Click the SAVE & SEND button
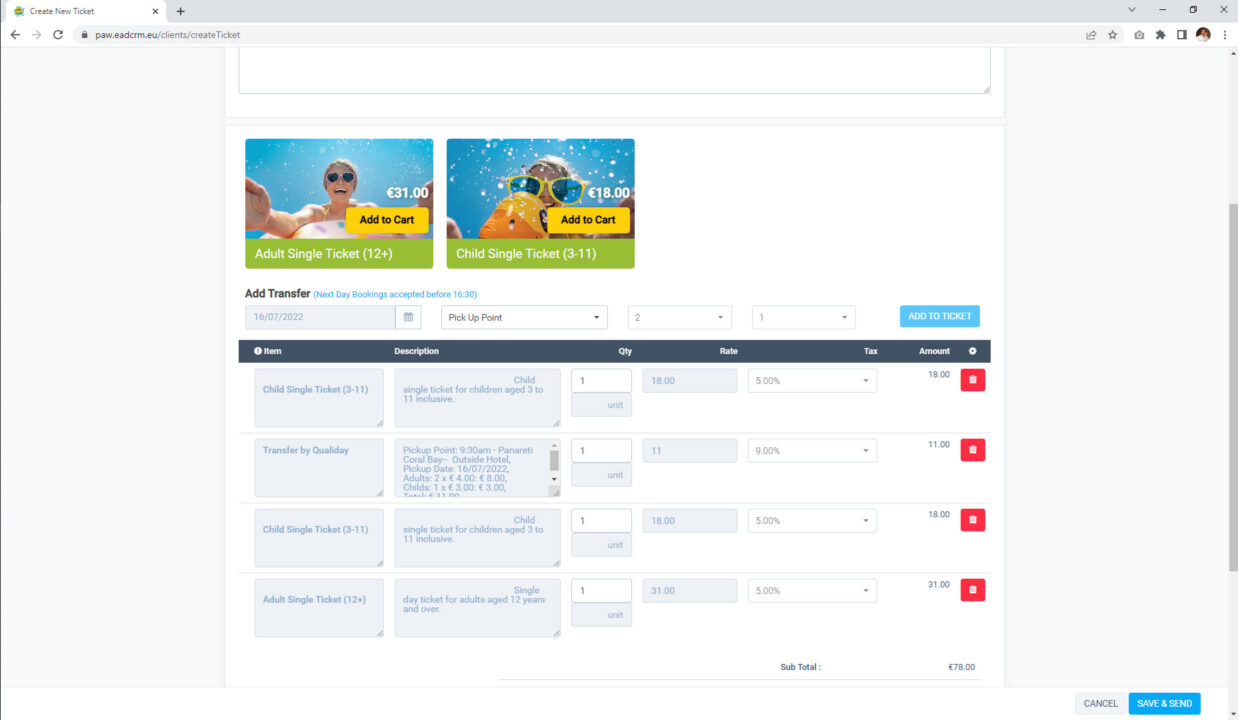1238x720 pixels. pyautogui.click(x=1164, y=703)
